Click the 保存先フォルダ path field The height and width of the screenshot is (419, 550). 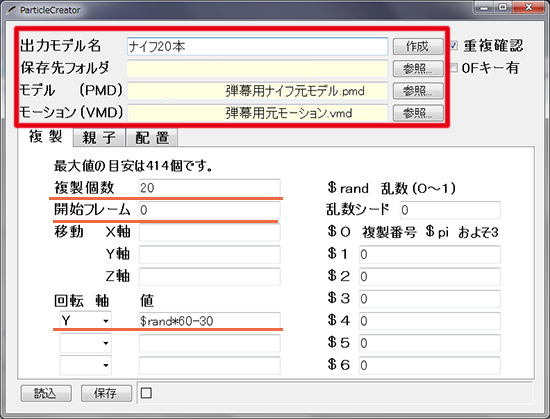click(257, 69)
